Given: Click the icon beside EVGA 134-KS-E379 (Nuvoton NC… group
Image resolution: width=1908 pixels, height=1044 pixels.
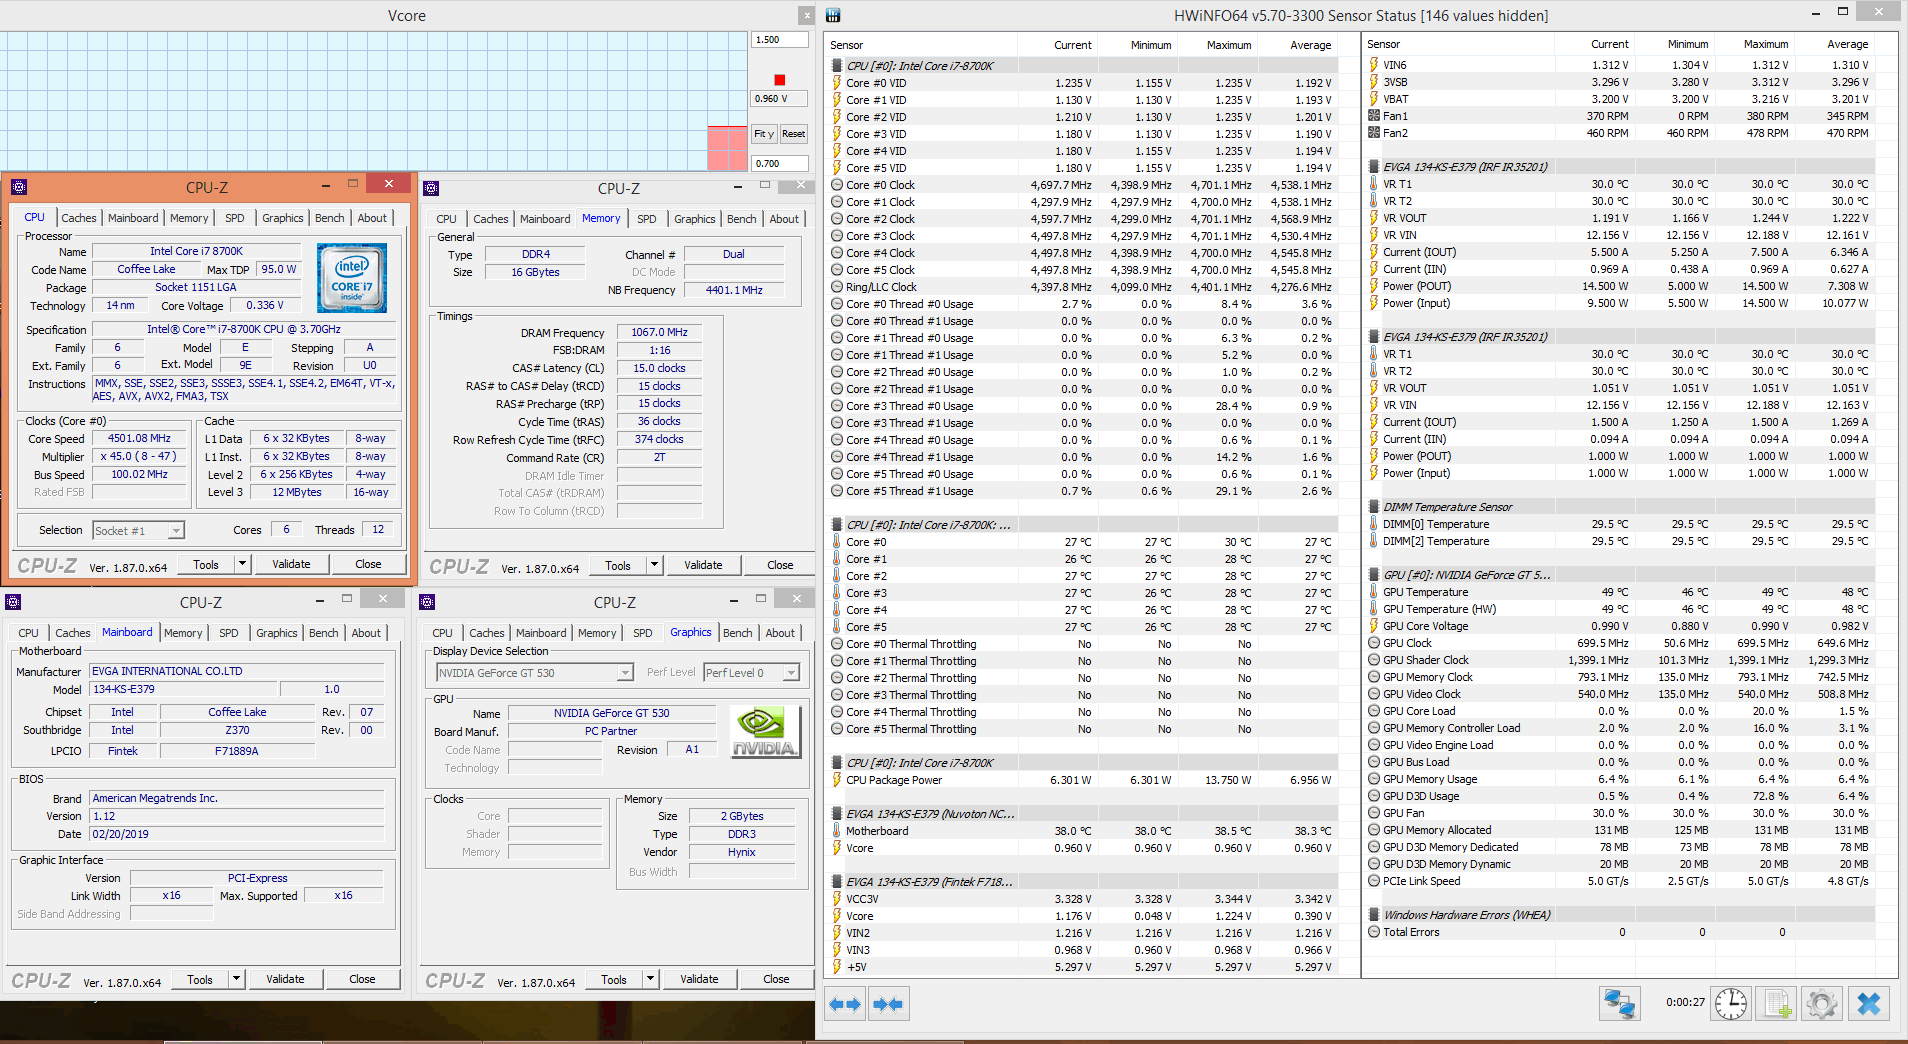Looking at the screenshot, I should 837,814.
